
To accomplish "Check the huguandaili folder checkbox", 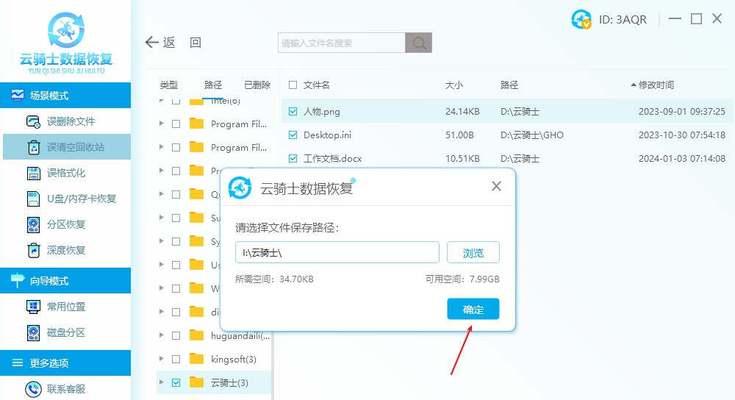I will (x=176, y=336).
